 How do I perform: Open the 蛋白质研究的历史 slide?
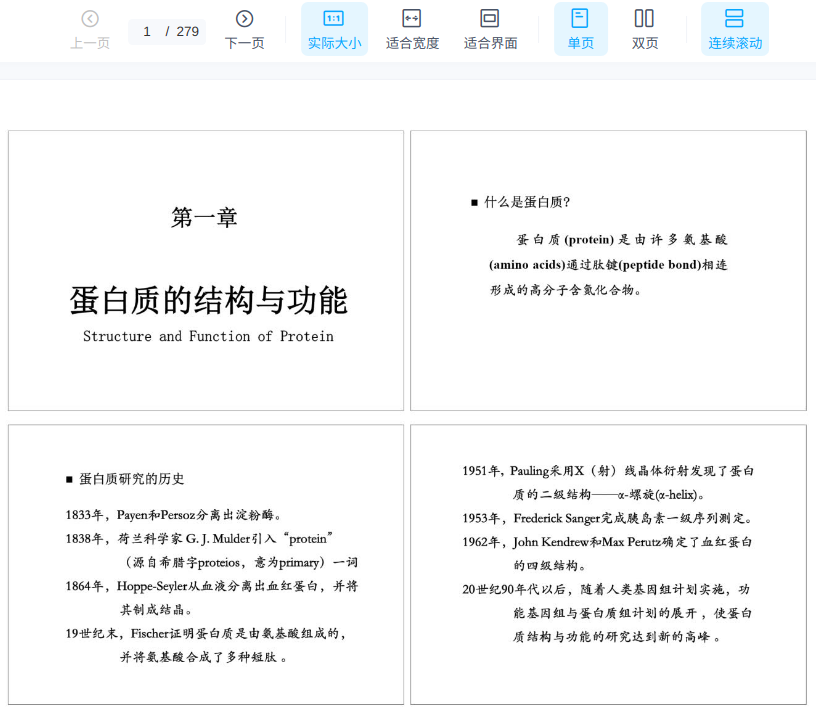point(206,564)
